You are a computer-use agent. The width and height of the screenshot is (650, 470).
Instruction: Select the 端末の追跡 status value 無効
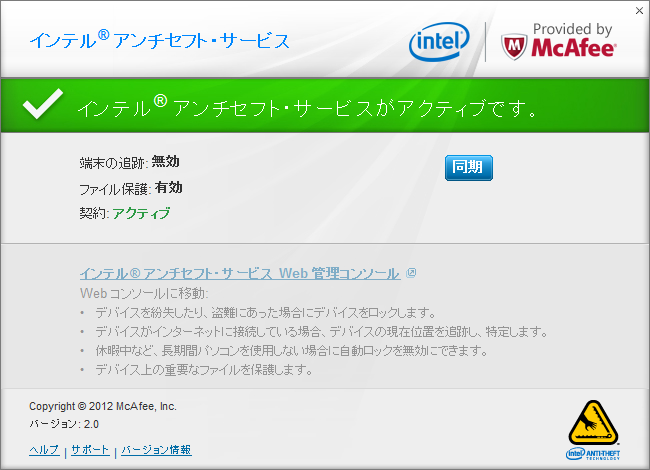pyautogui.click(x=165, y=161)
